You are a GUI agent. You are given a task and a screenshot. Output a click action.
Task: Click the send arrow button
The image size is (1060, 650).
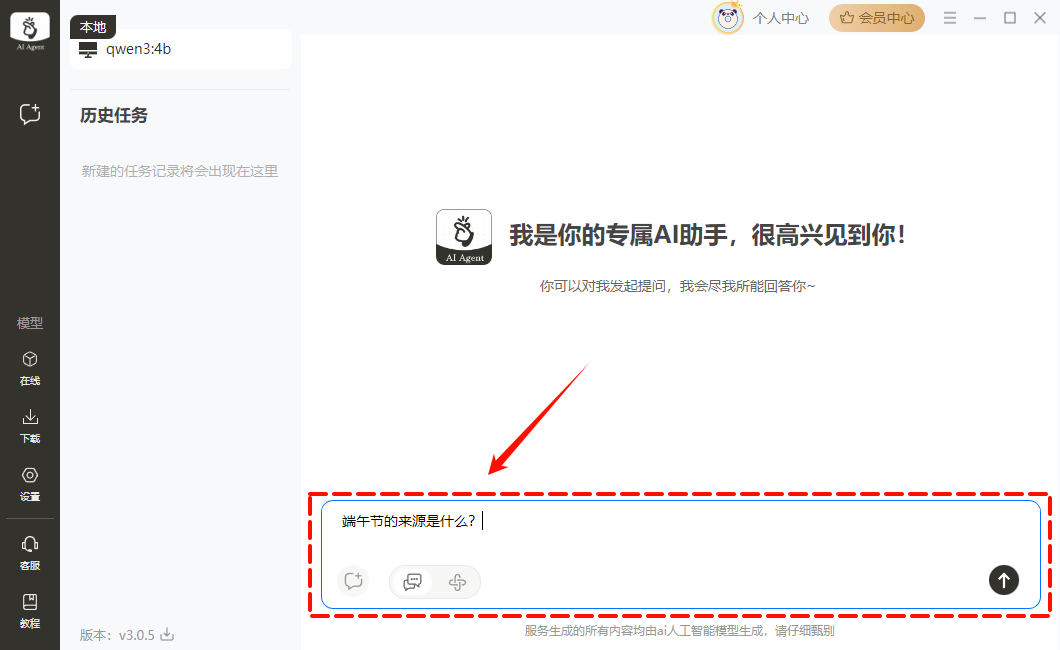[1004, 580]
